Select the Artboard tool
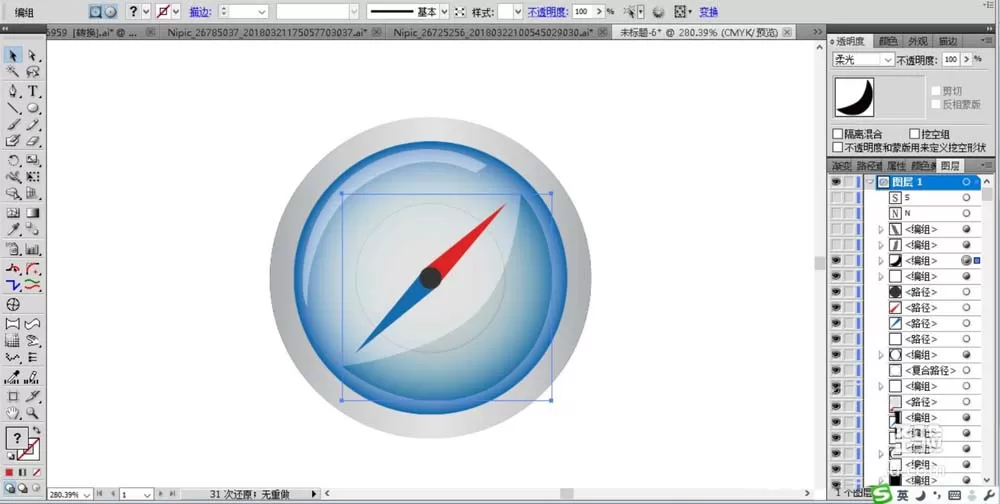The height and width of the screenshot is (504, 1000). [13, 396]
